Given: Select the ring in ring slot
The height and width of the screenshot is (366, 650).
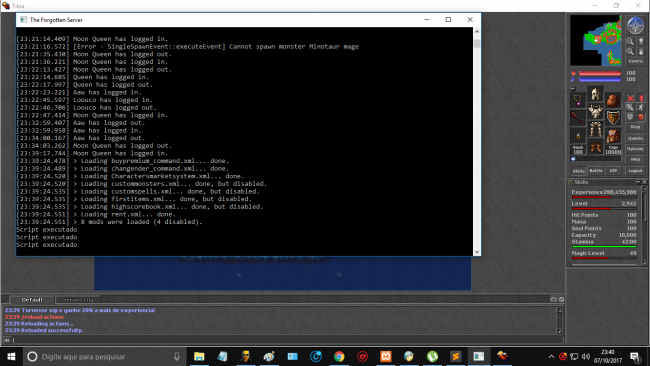Looking at the screenshot, I should (578, 136).
